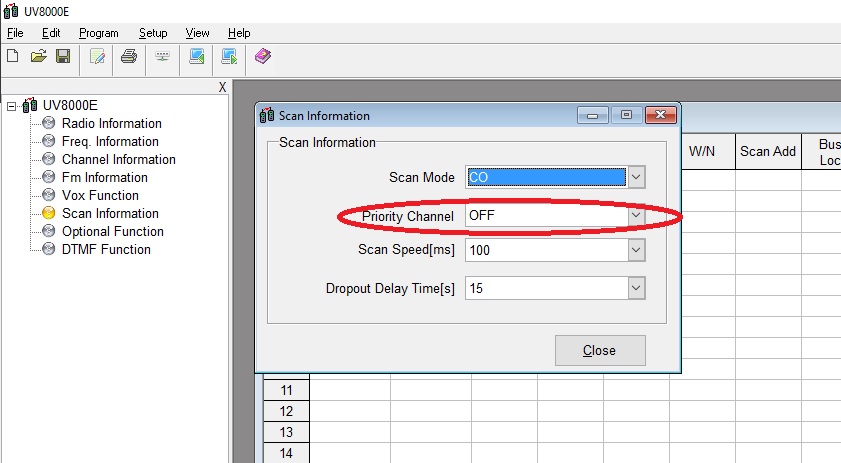The image size is (841, 463).
Task: Click the communication port toolbar icon
Action: [163, 55]
